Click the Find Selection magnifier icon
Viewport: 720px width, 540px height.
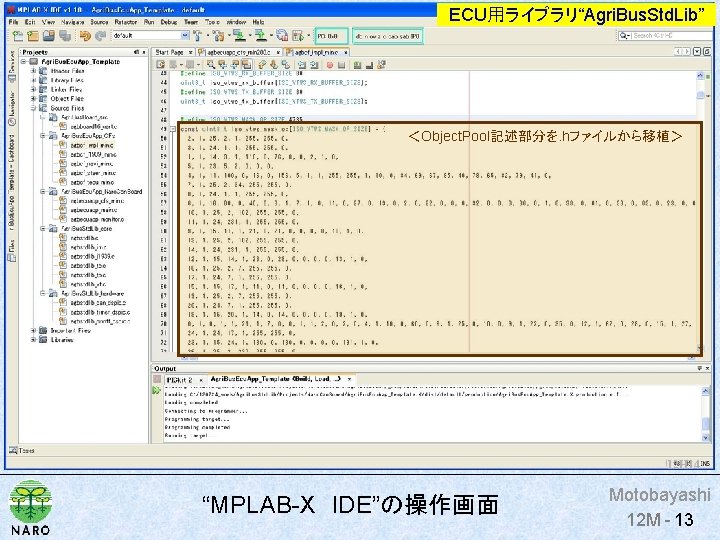tap(211, 65)
